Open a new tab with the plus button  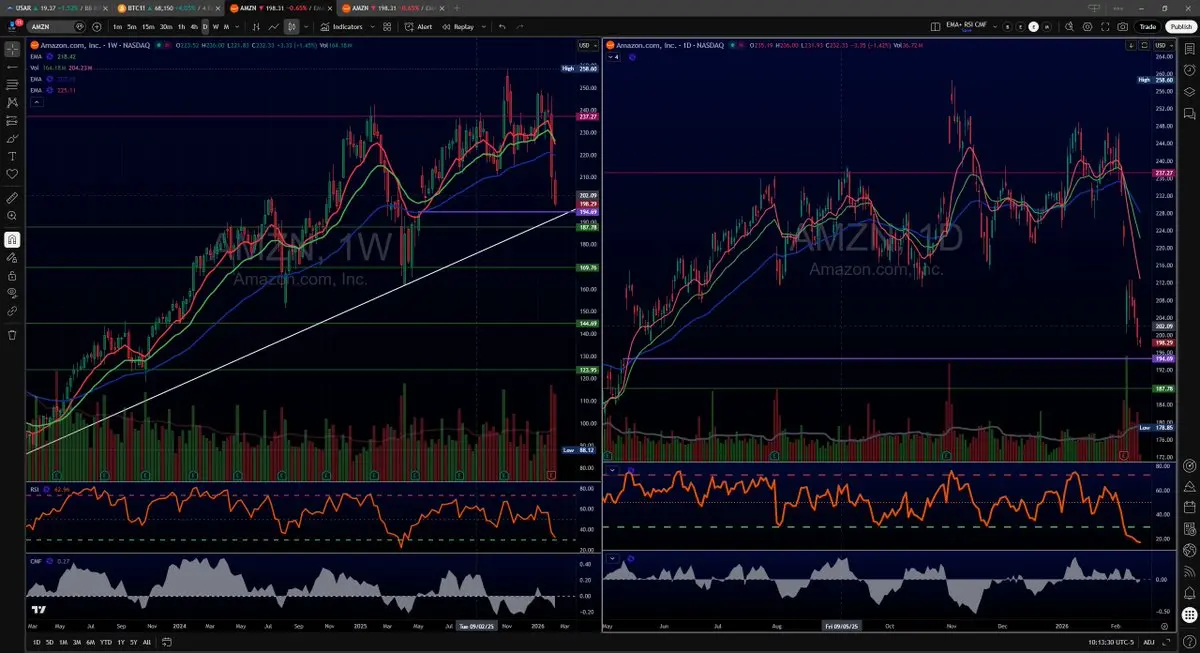click(x=457, y=8)
